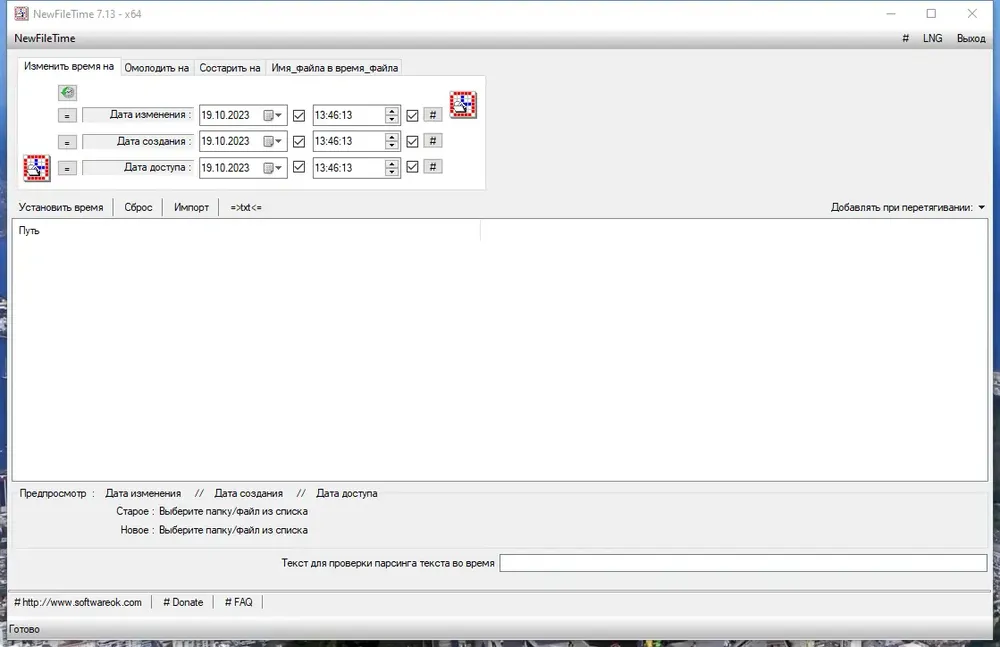Click the # button in Дата создания row
This screenshot has height=647, width=1000.
coord(433,141)
